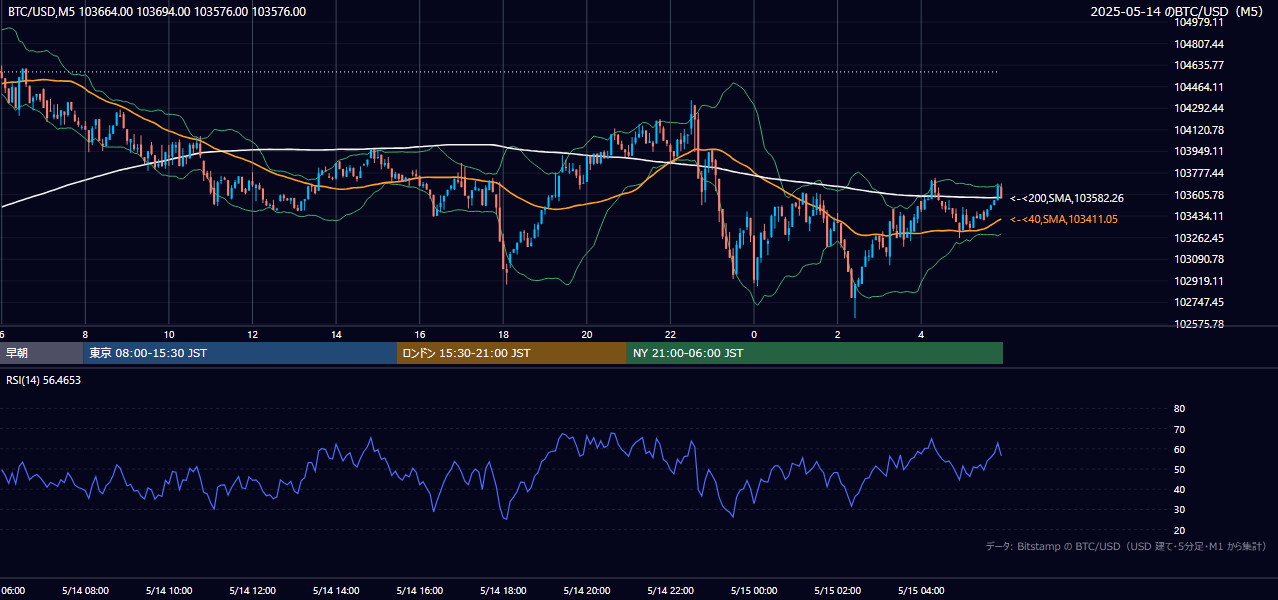
Task: Click hour 12 on the price chart axis
Action: coord(253,334)
